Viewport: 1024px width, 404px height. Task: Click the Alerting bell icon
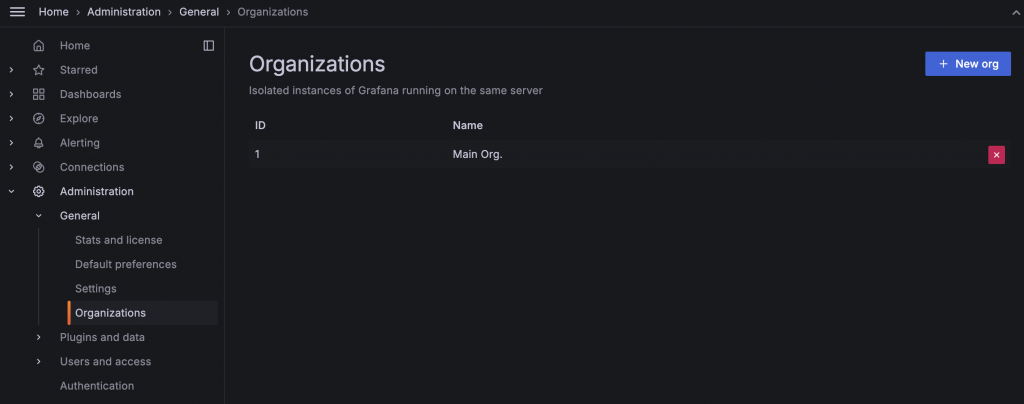(x=39, y=143)
